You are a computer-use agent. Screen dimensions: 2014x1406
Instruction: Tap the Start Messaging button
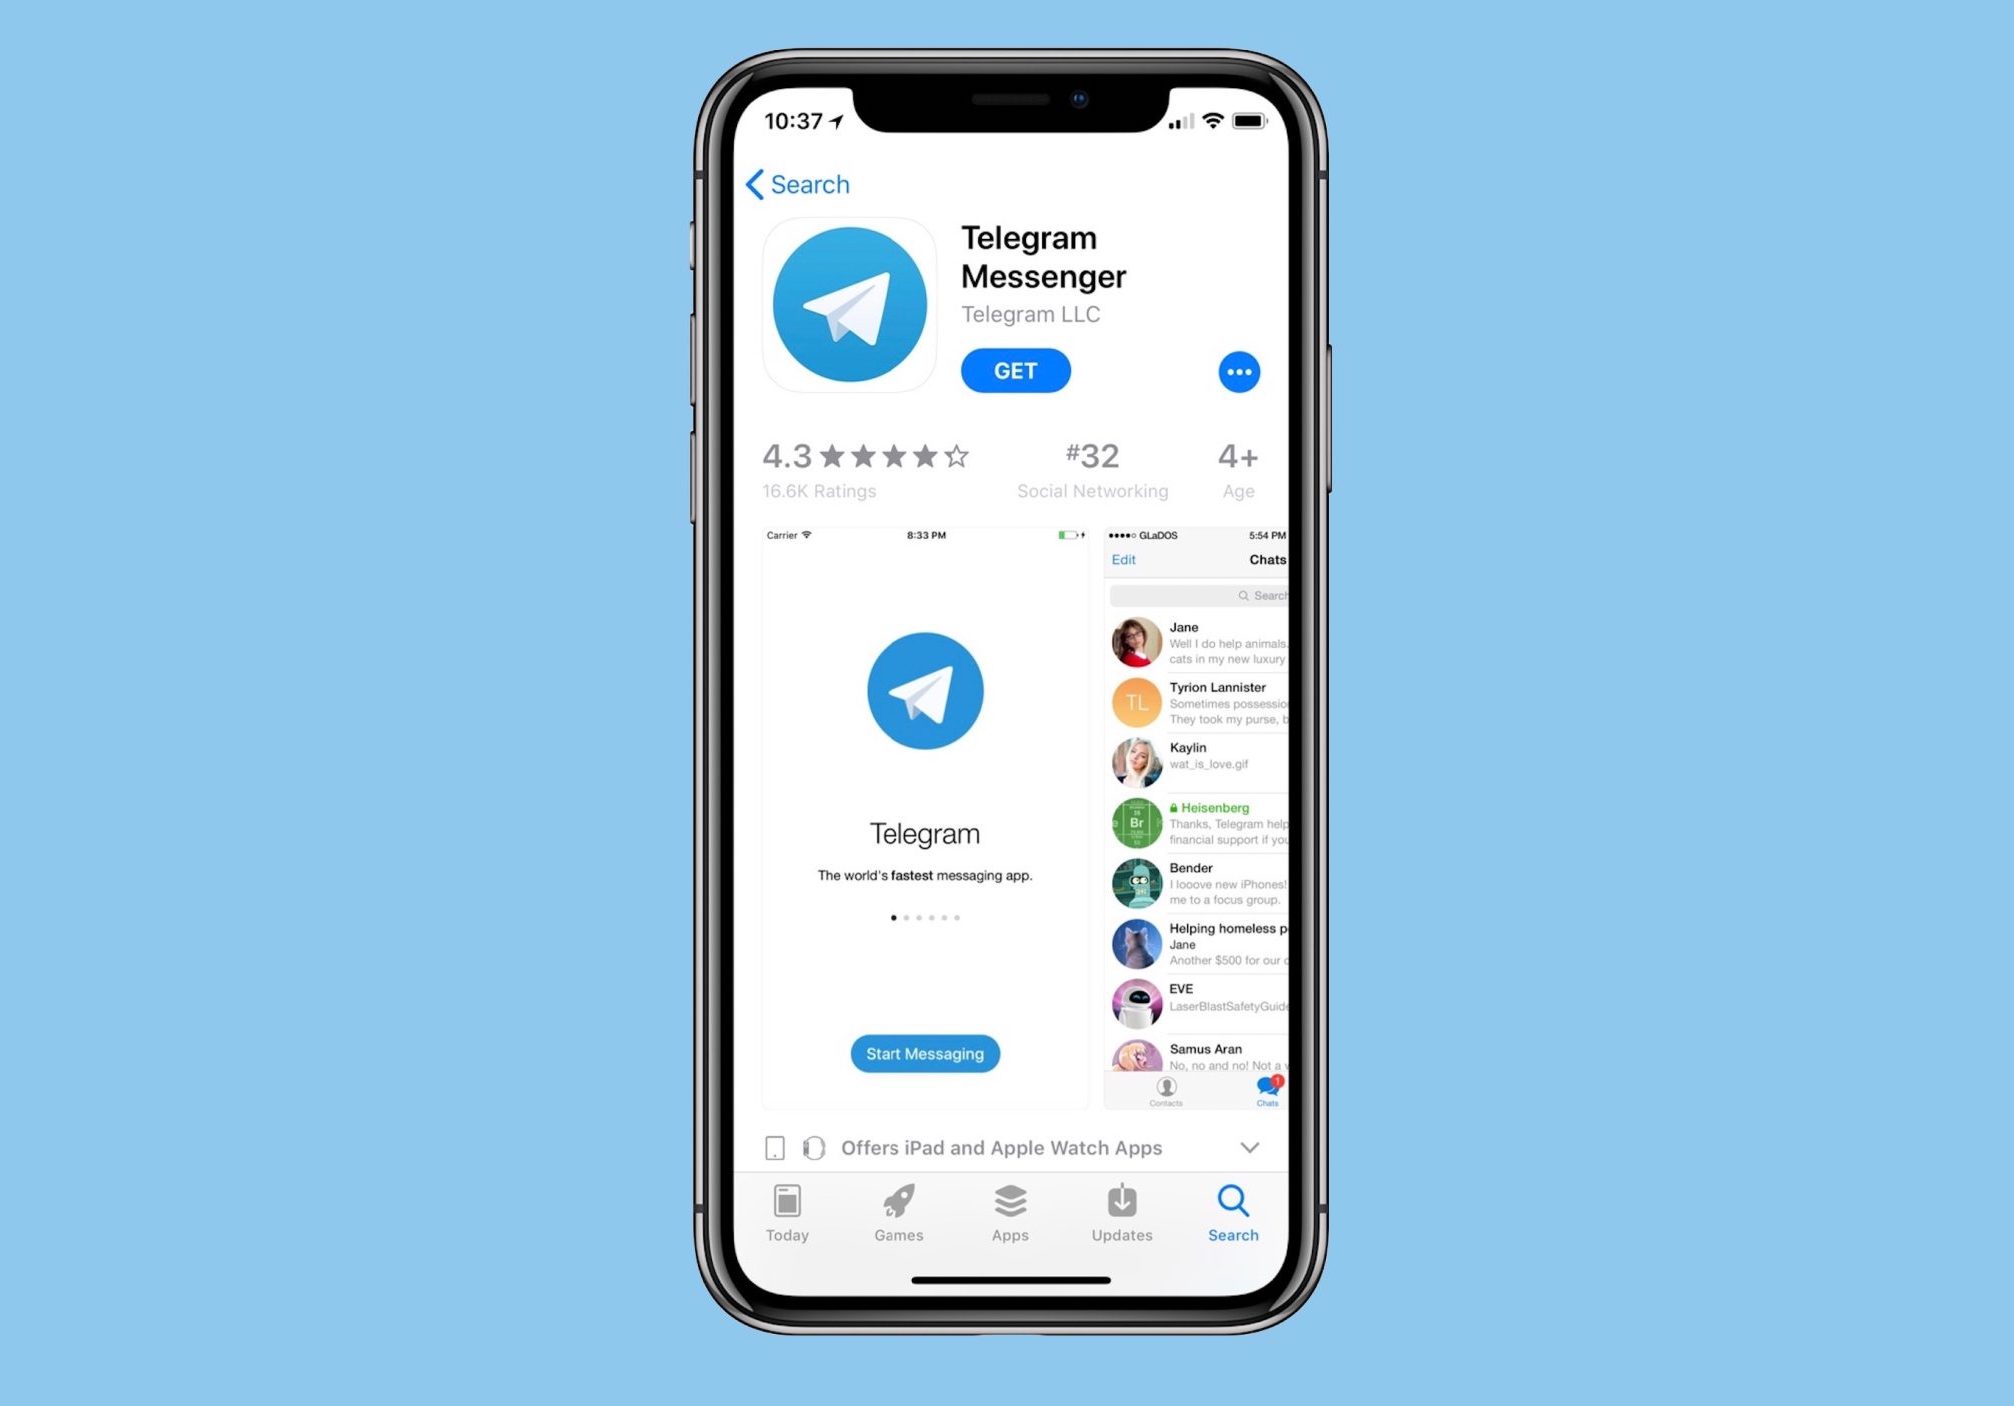point(923,1053)
